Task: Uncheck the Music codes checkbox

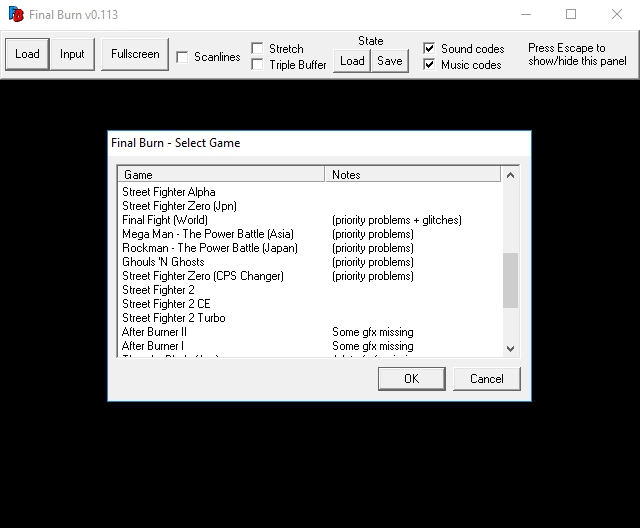Action: [429, 64]
